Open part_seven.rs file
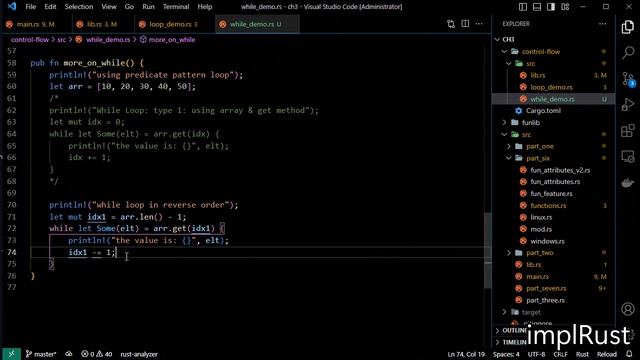 click(553, 288)
